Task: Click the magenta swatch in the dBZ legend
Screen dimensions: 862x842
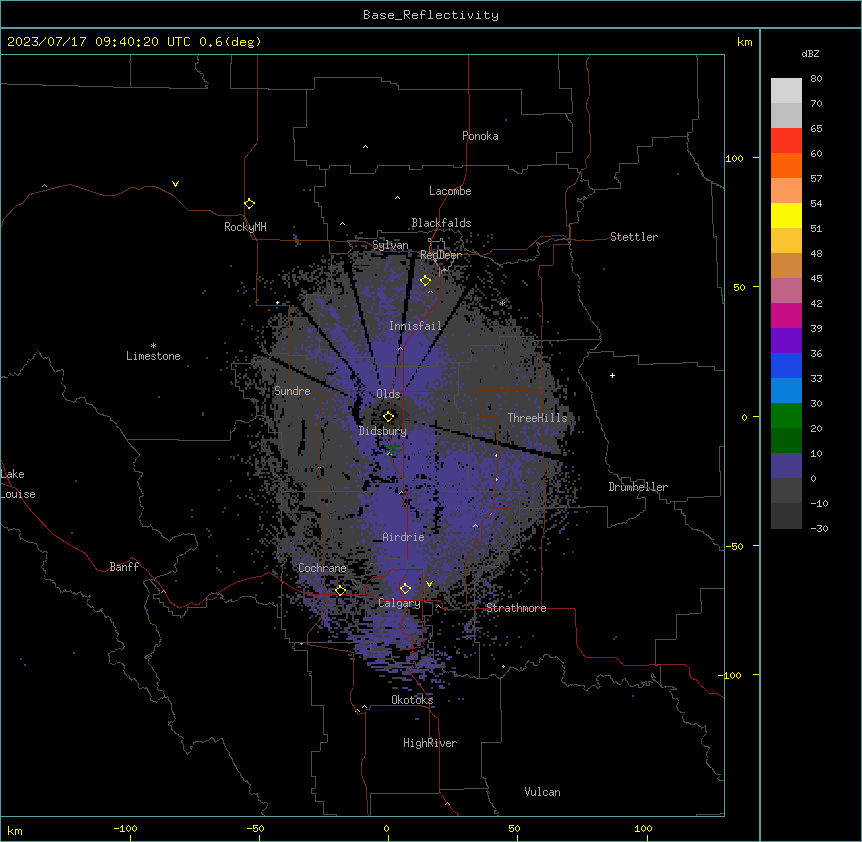Action: coord(786,315)
